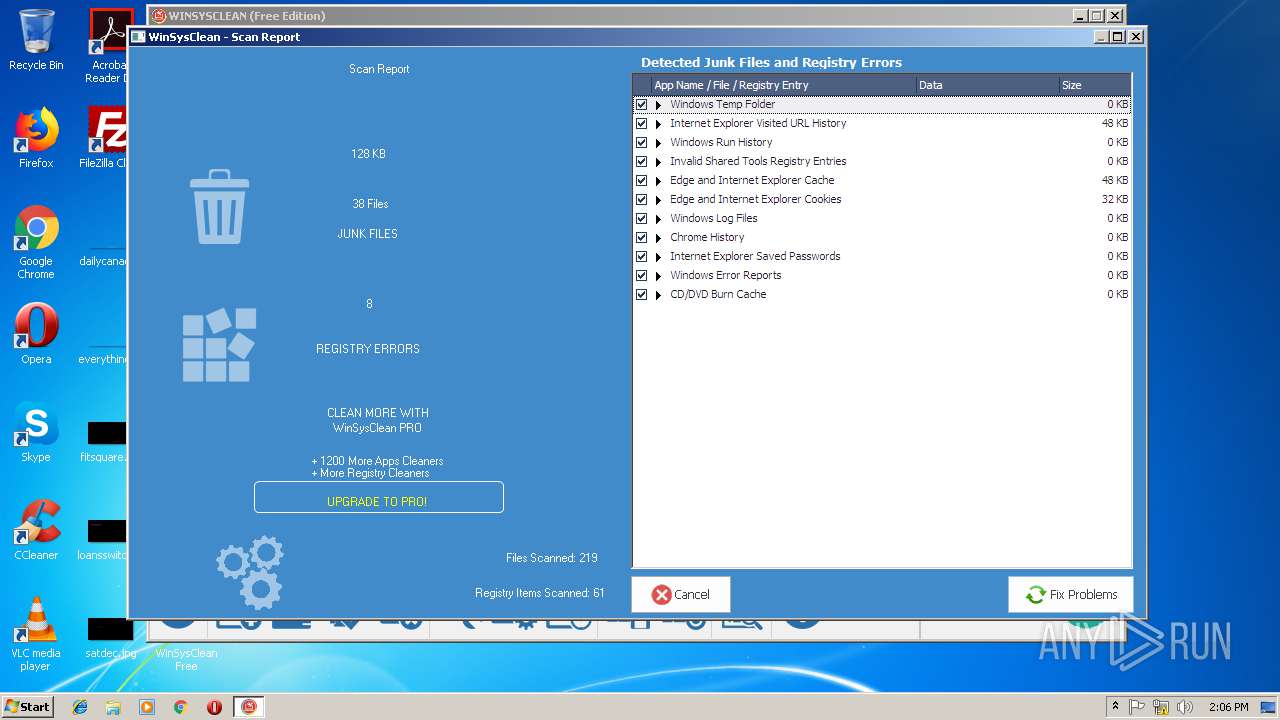
Task: Sort by the Data column header
Action: tap(986, 85)
